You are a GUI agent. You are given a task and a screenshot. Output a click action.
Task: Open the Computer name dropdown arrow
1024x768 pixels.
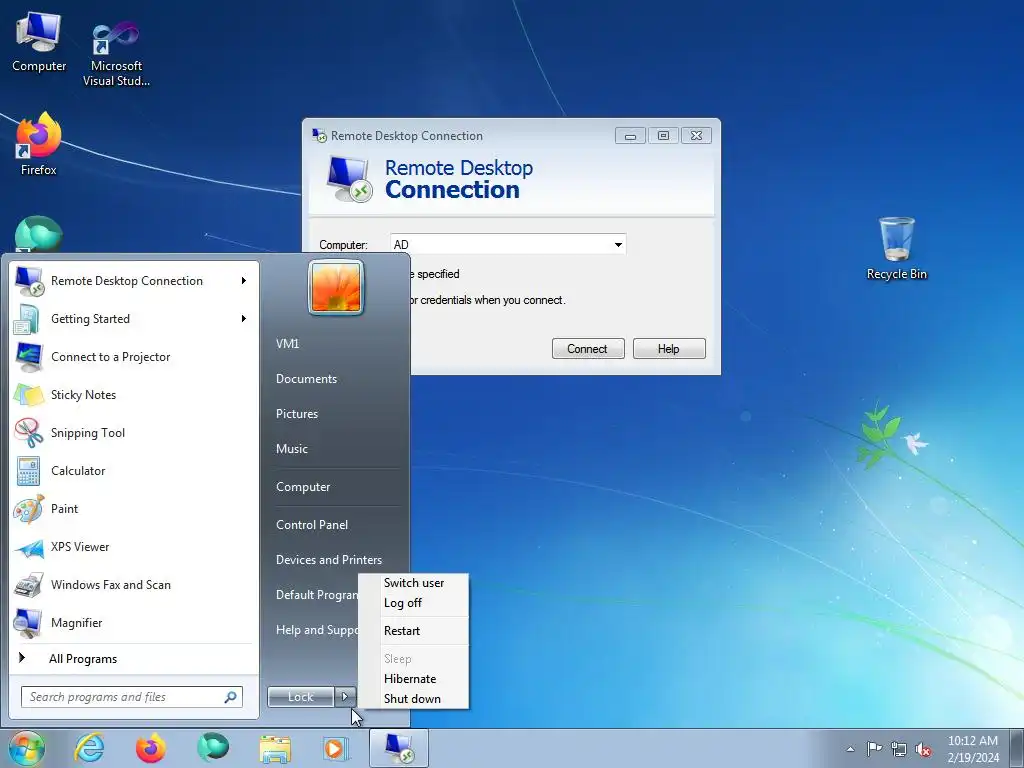pyautogui.click(x=618, y=245)
